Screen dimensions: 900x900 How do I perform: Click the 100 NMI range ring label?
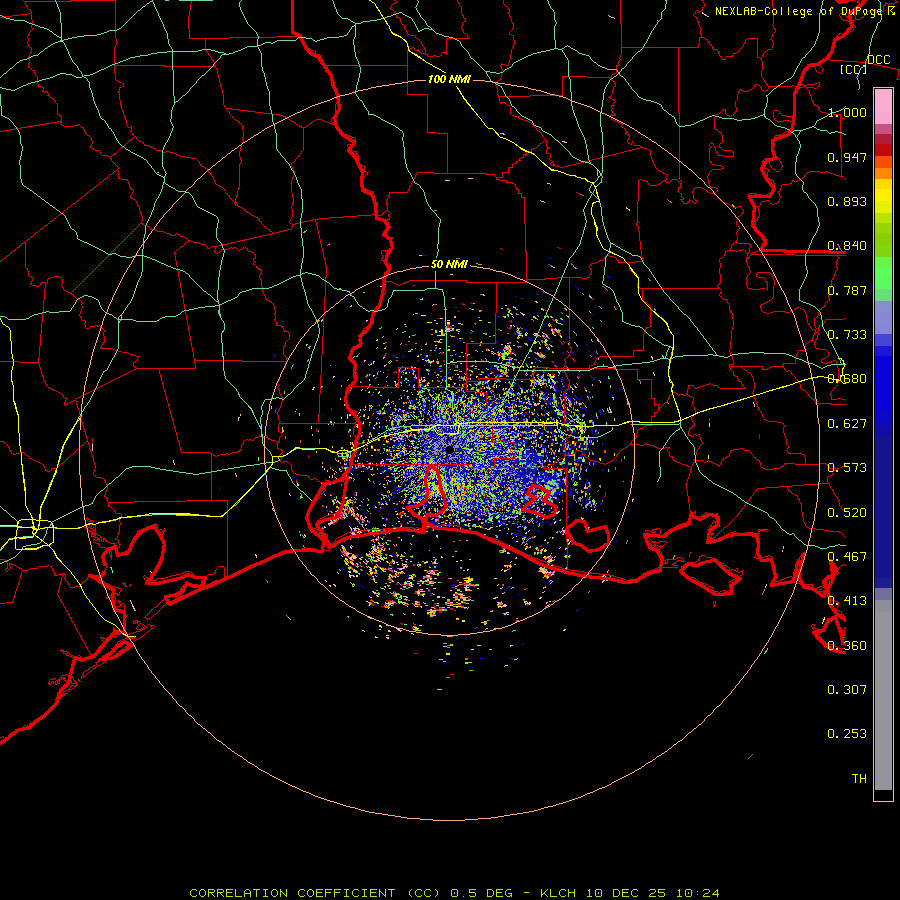[x=449, y=79]
